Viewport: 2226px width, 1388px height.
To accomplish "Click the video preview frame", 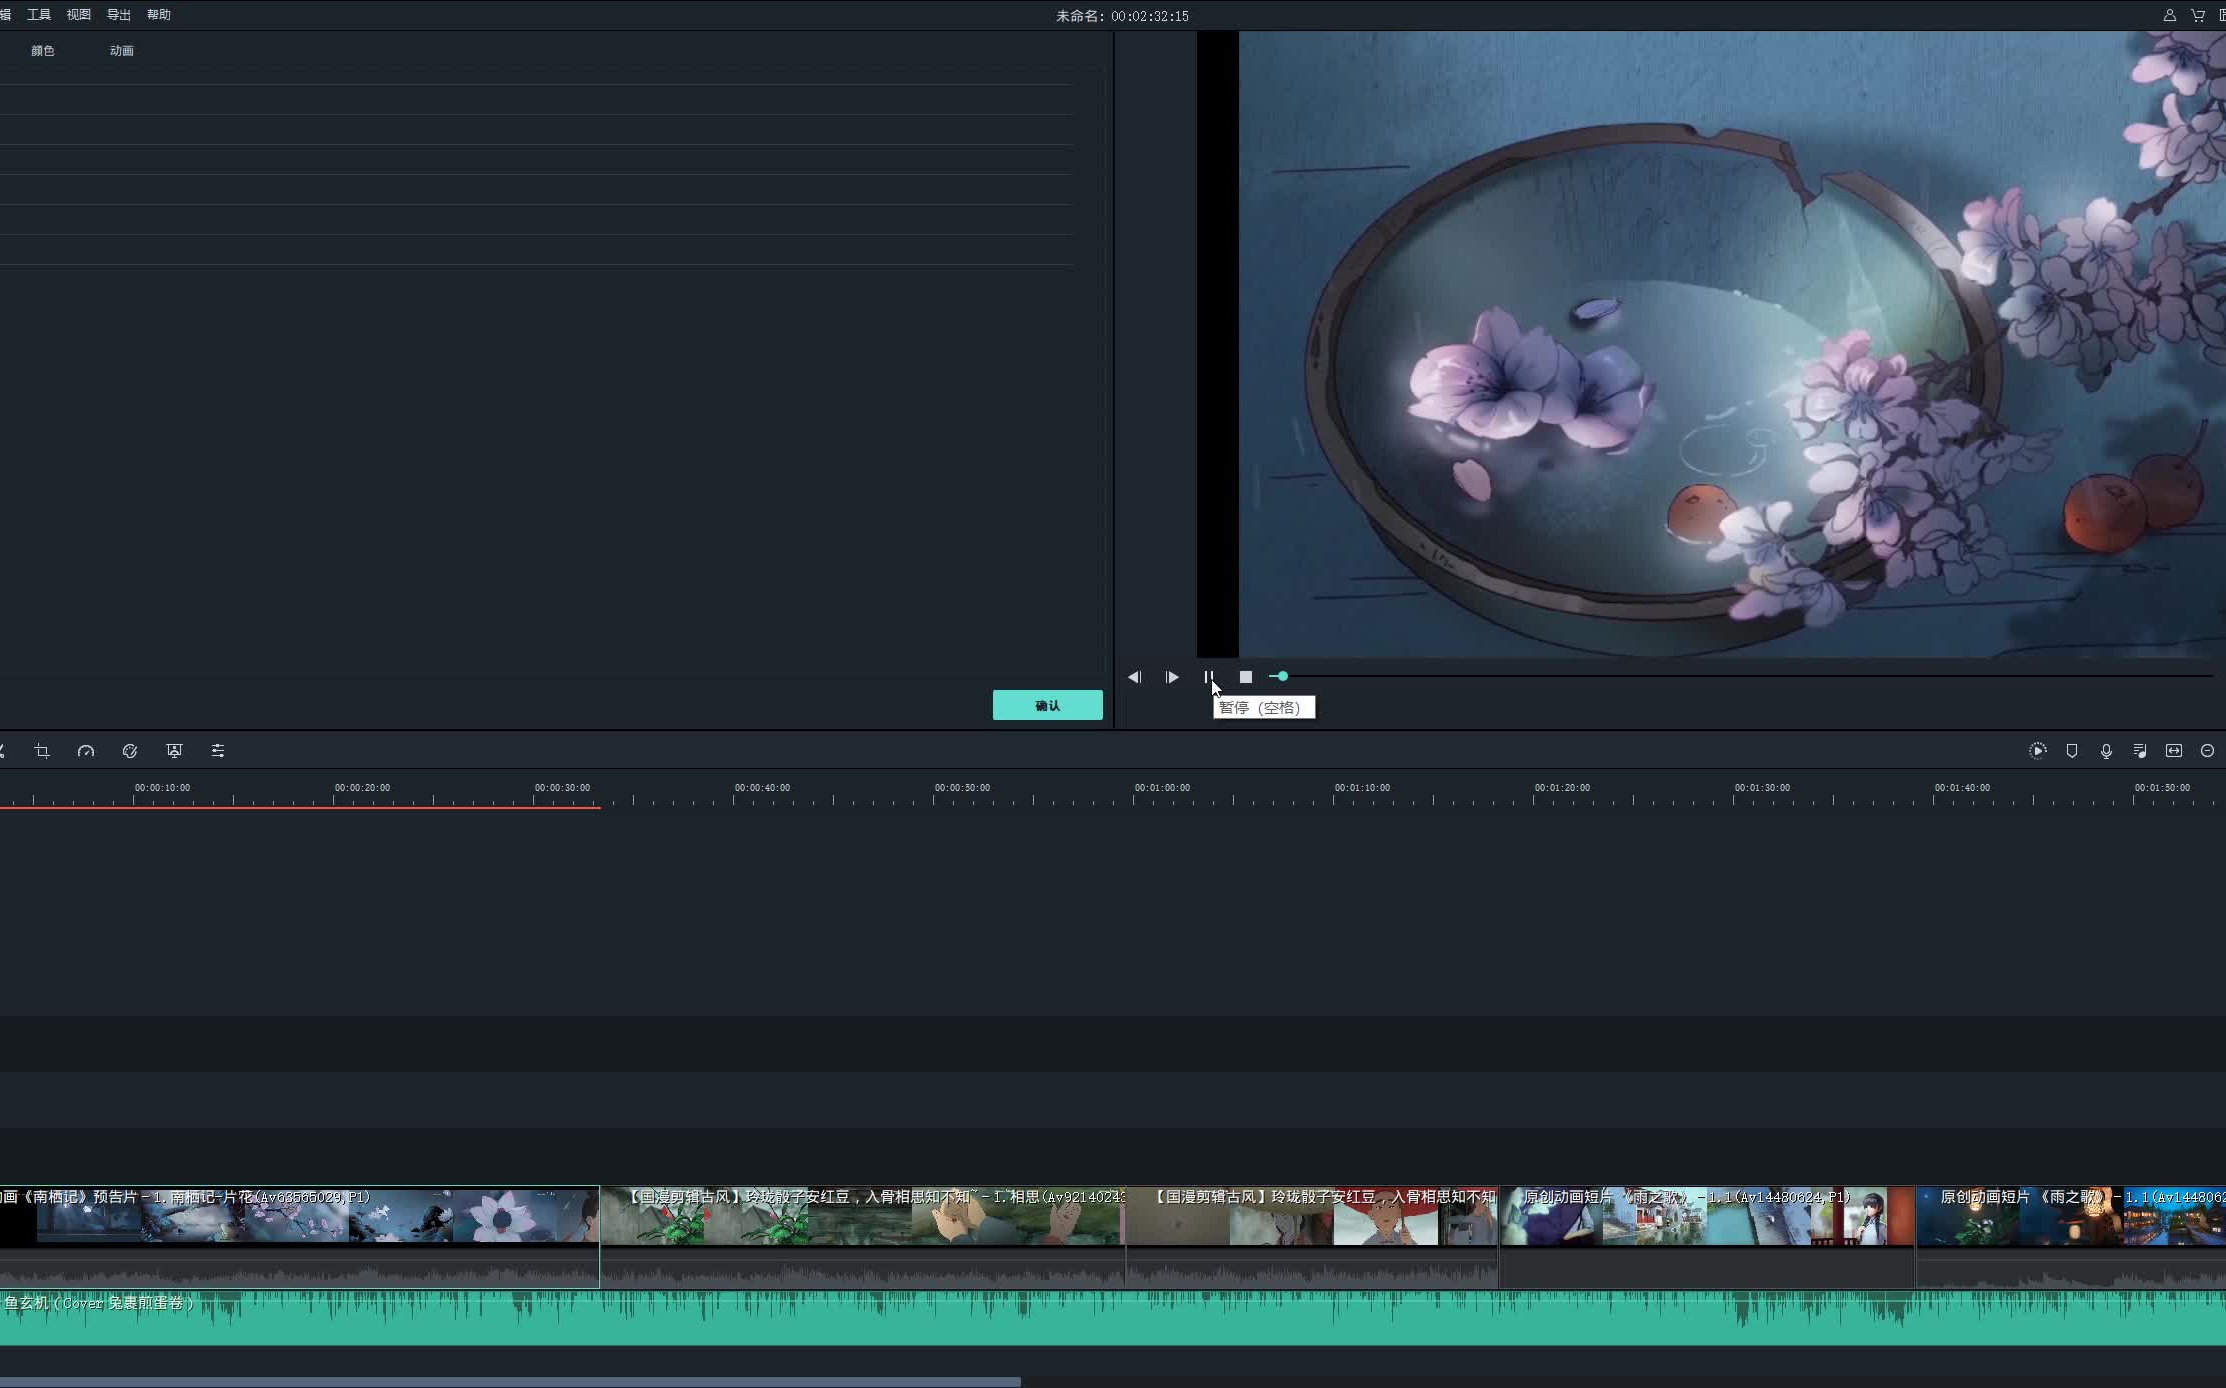I will click(1711, 344).
